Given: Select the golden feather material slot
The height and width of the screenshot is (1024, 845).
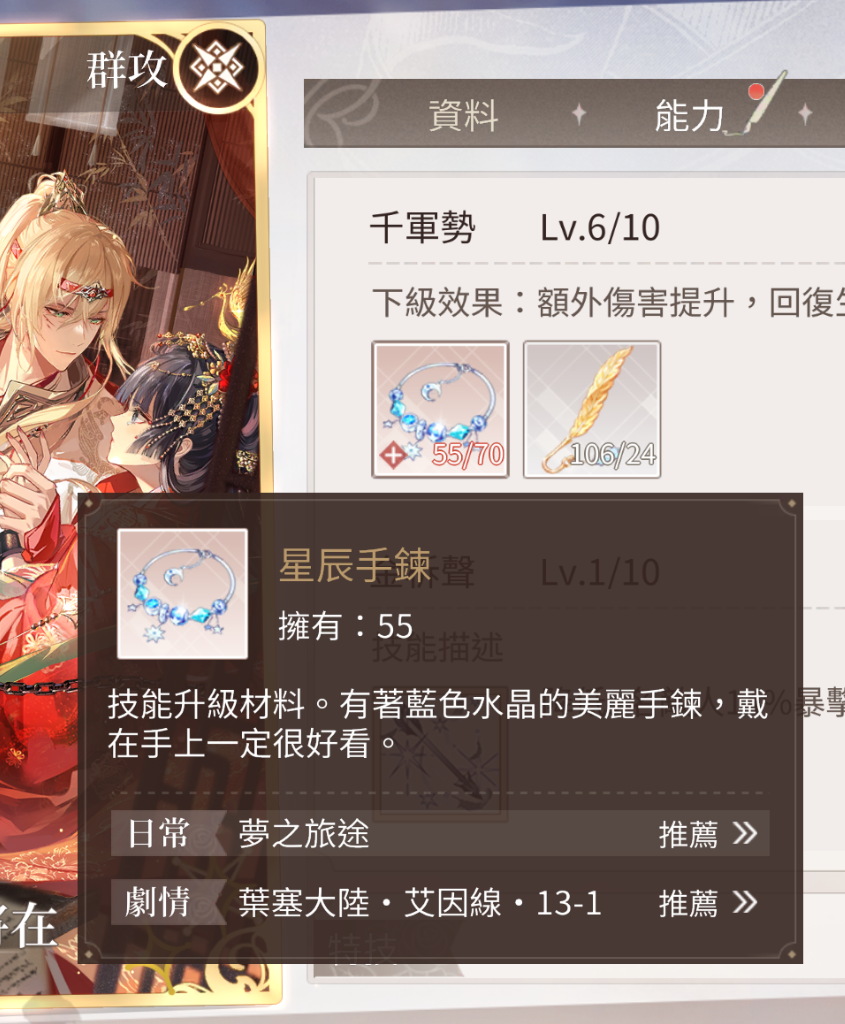Looking at the screenshot, I should 592,409.
